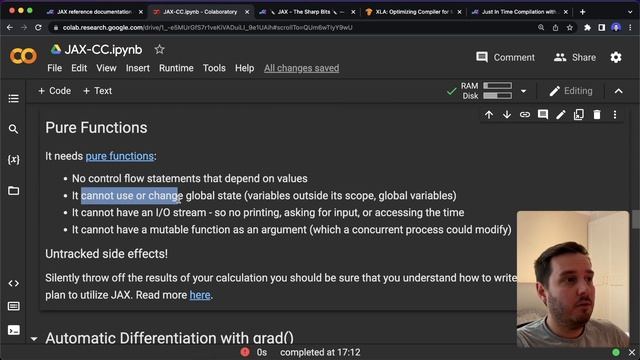Screen dimensions: 640x360
Task: Open the table of contents sidebar panel
Action: pos(13,98)
